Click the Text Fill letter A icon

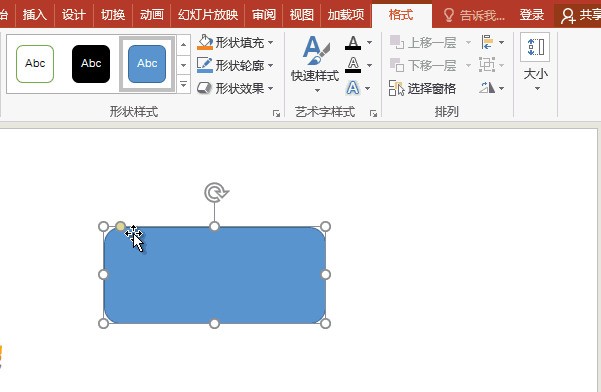(353, 42)
